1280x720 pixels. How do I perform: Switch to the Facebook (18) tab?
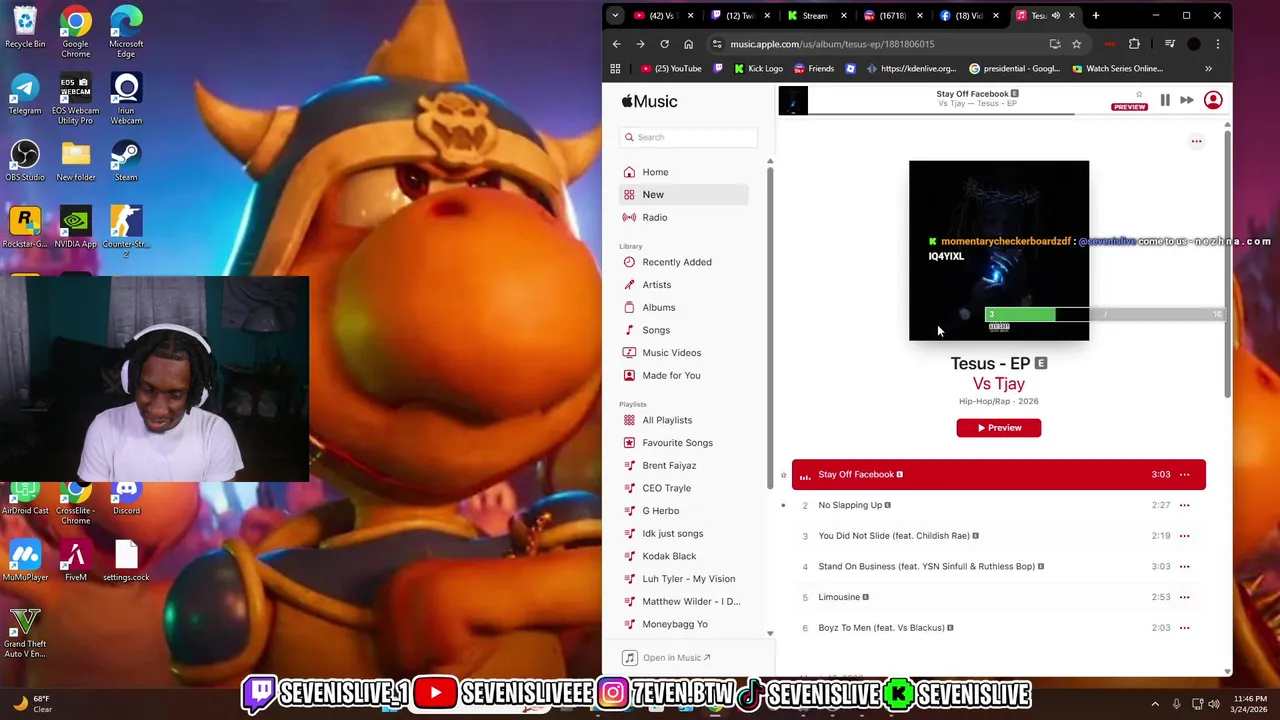(x=969, y=16)
